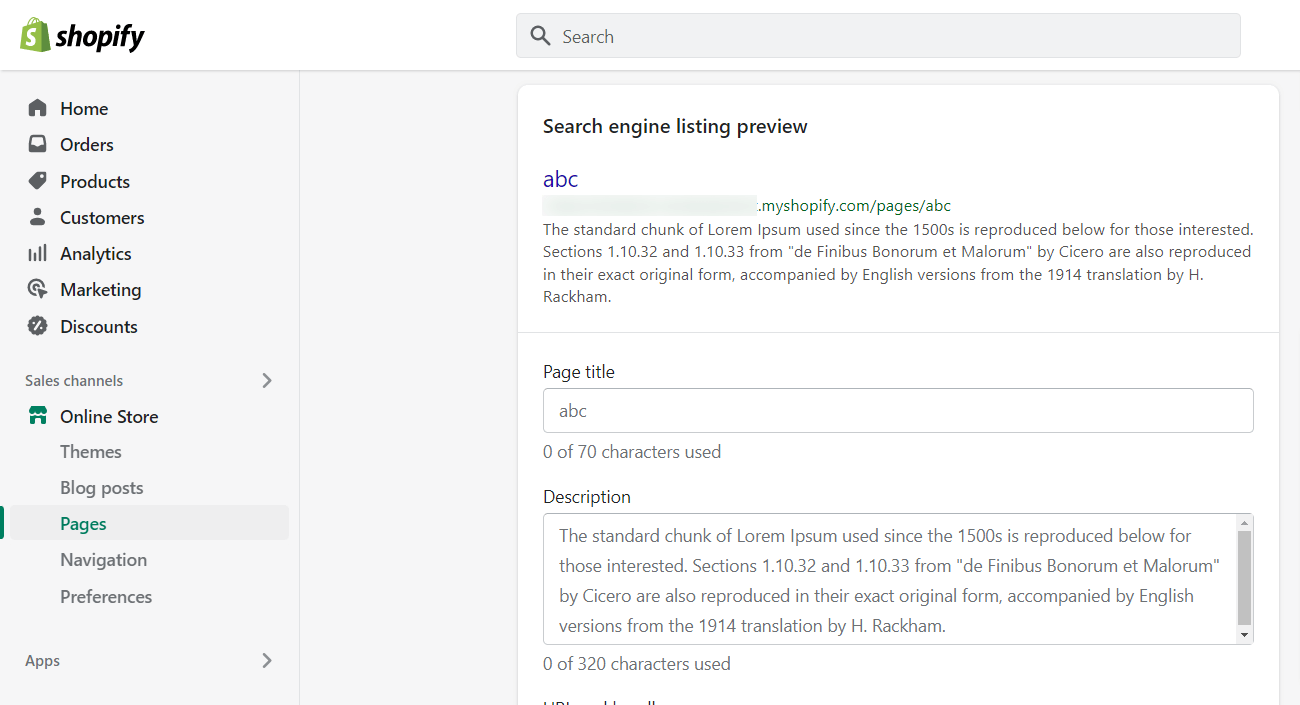Click the Shopify logo
The image size is (1300, 705).
[82, 36]
